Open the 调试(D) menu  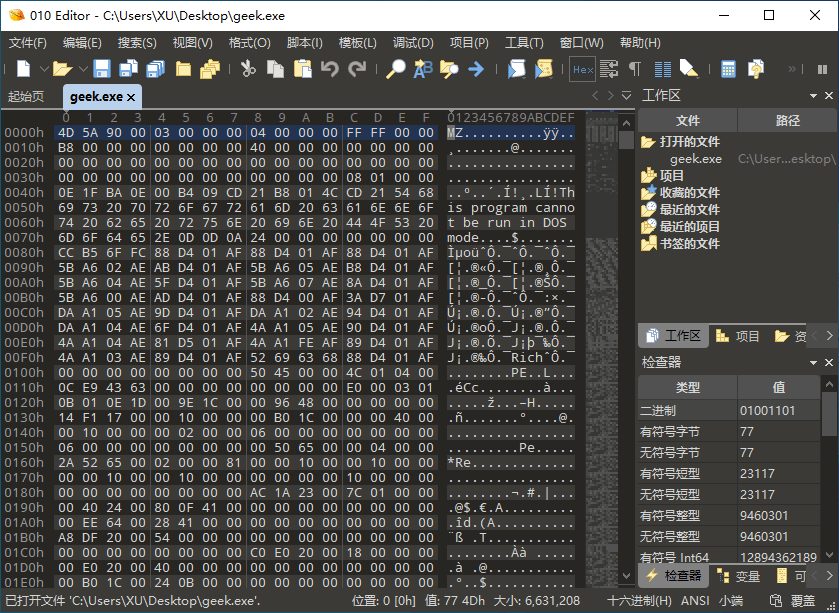point(413,43)
